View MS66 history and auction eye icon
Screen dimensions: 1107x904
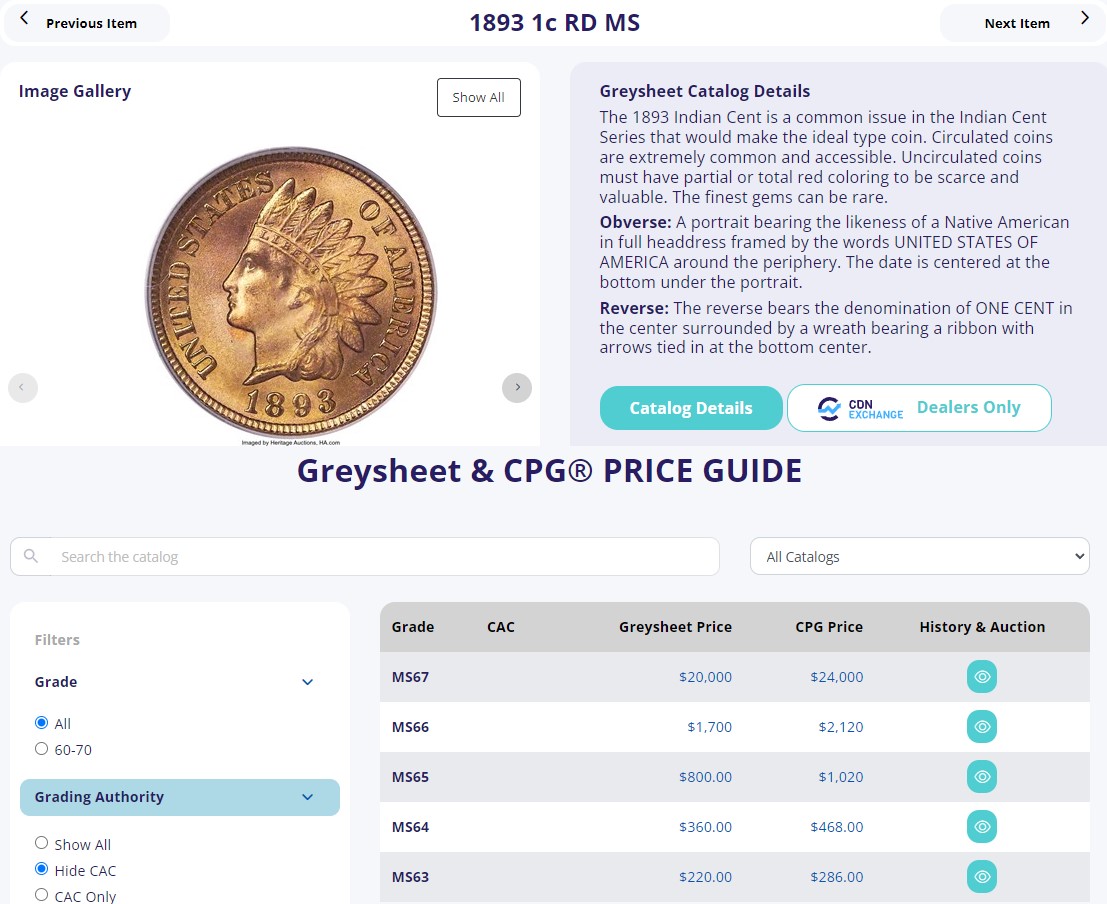(981, 727)
